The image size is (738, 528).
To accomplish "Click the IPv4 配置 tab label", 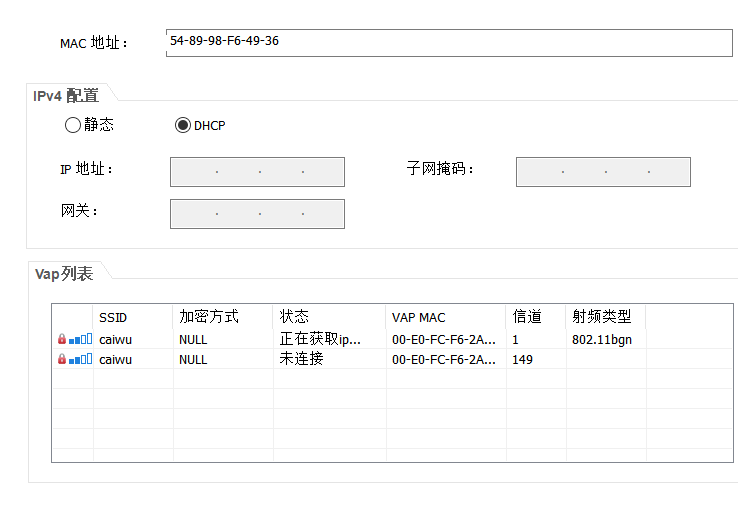I will 66,96.
